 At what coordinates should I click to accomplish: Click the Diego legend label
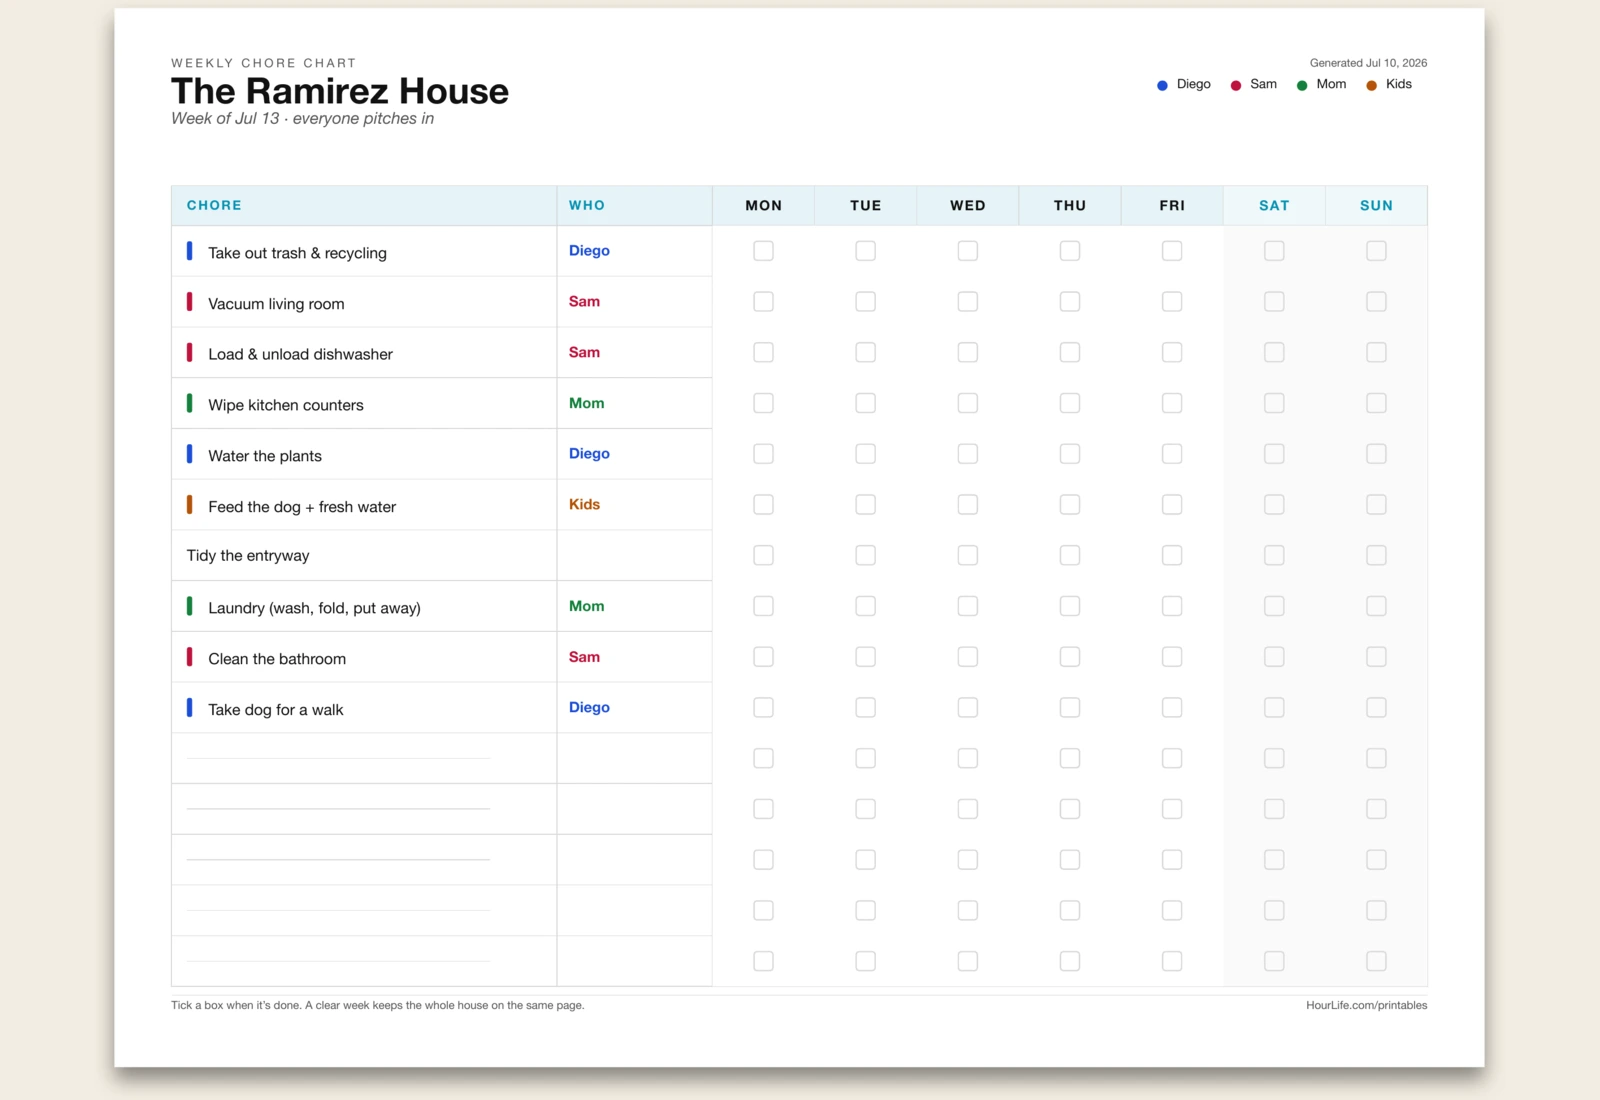1193,84
